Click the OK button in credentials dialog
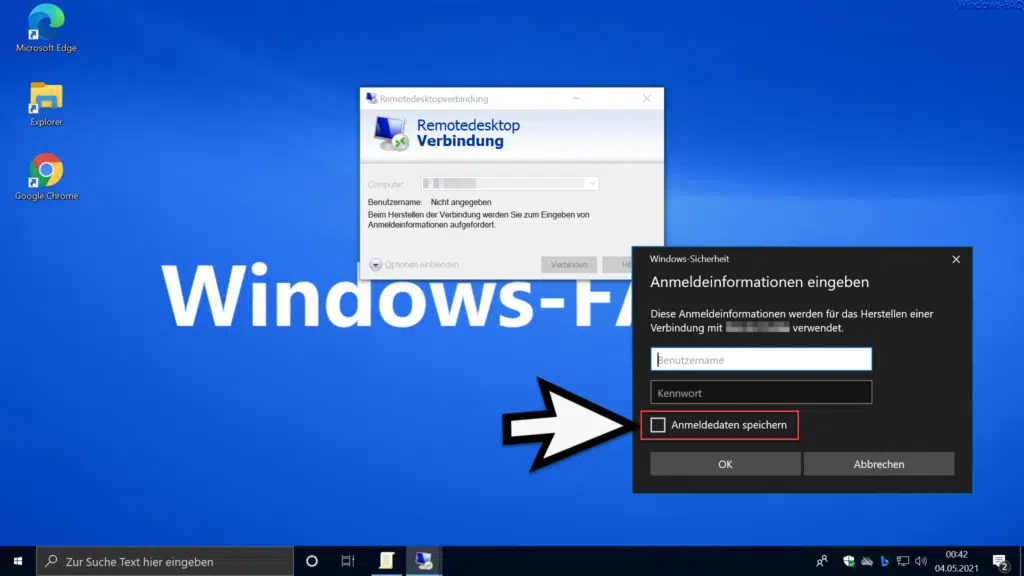This screenshot has width=1024, height=576. pos(725,464)
